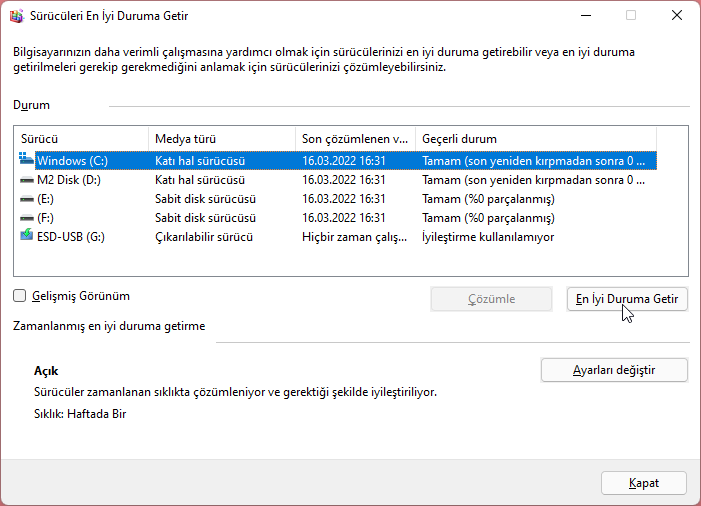701x506 pixels.
Task: Click the disabled Çözümle button
Action: click(x=491, y=299)
